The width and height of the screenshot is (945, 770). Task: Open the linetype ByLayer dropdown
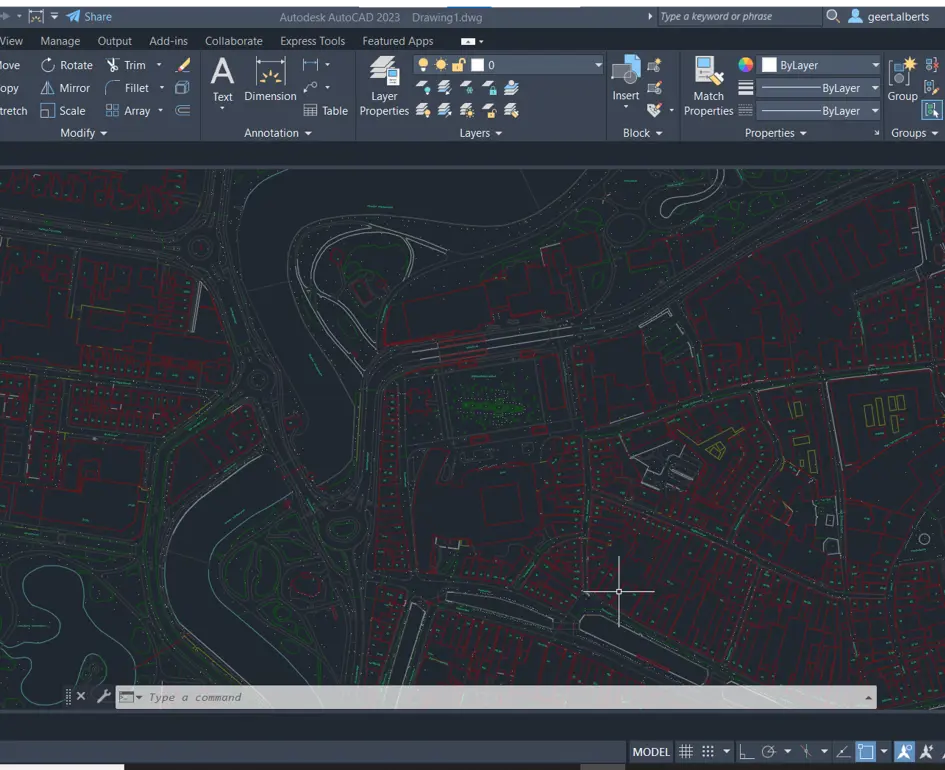pos(875,111)
